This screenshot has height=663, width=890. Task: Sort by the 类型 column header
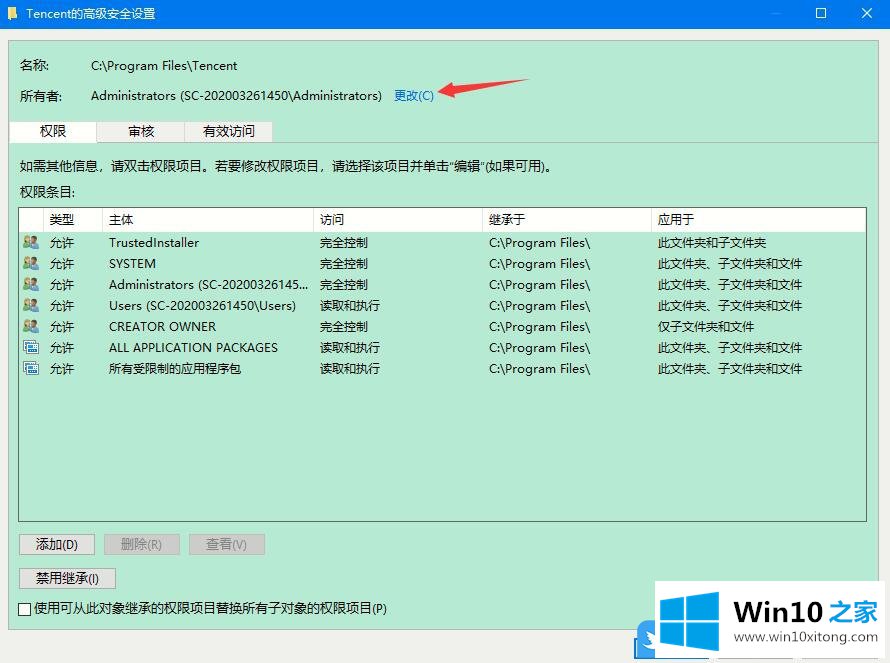coord(73,220)
